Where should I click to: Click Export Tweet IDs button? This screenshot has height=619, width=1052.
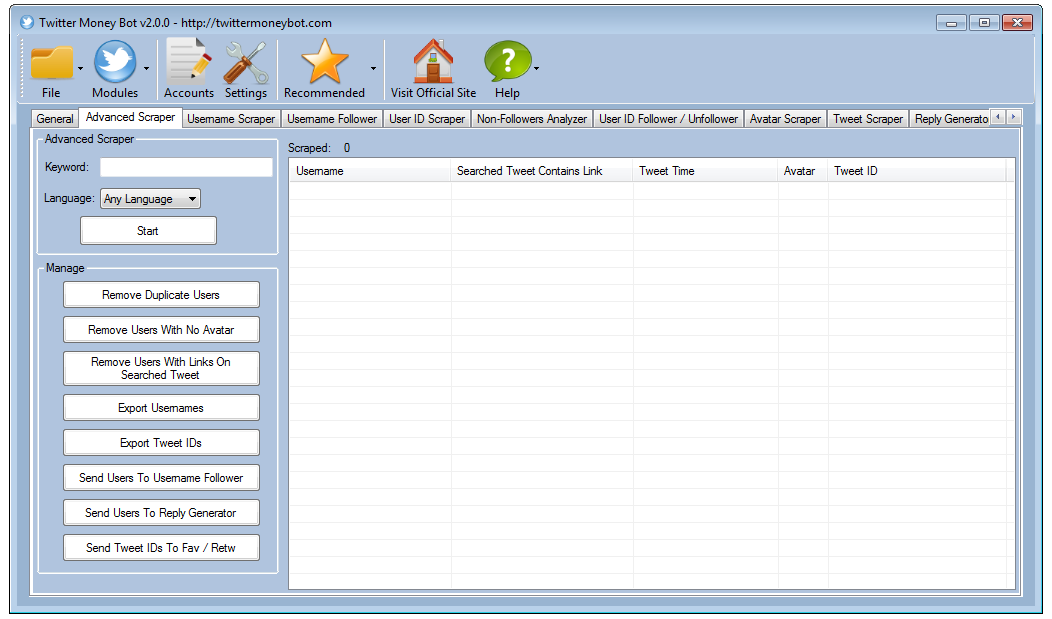click(x=161, y=443)
